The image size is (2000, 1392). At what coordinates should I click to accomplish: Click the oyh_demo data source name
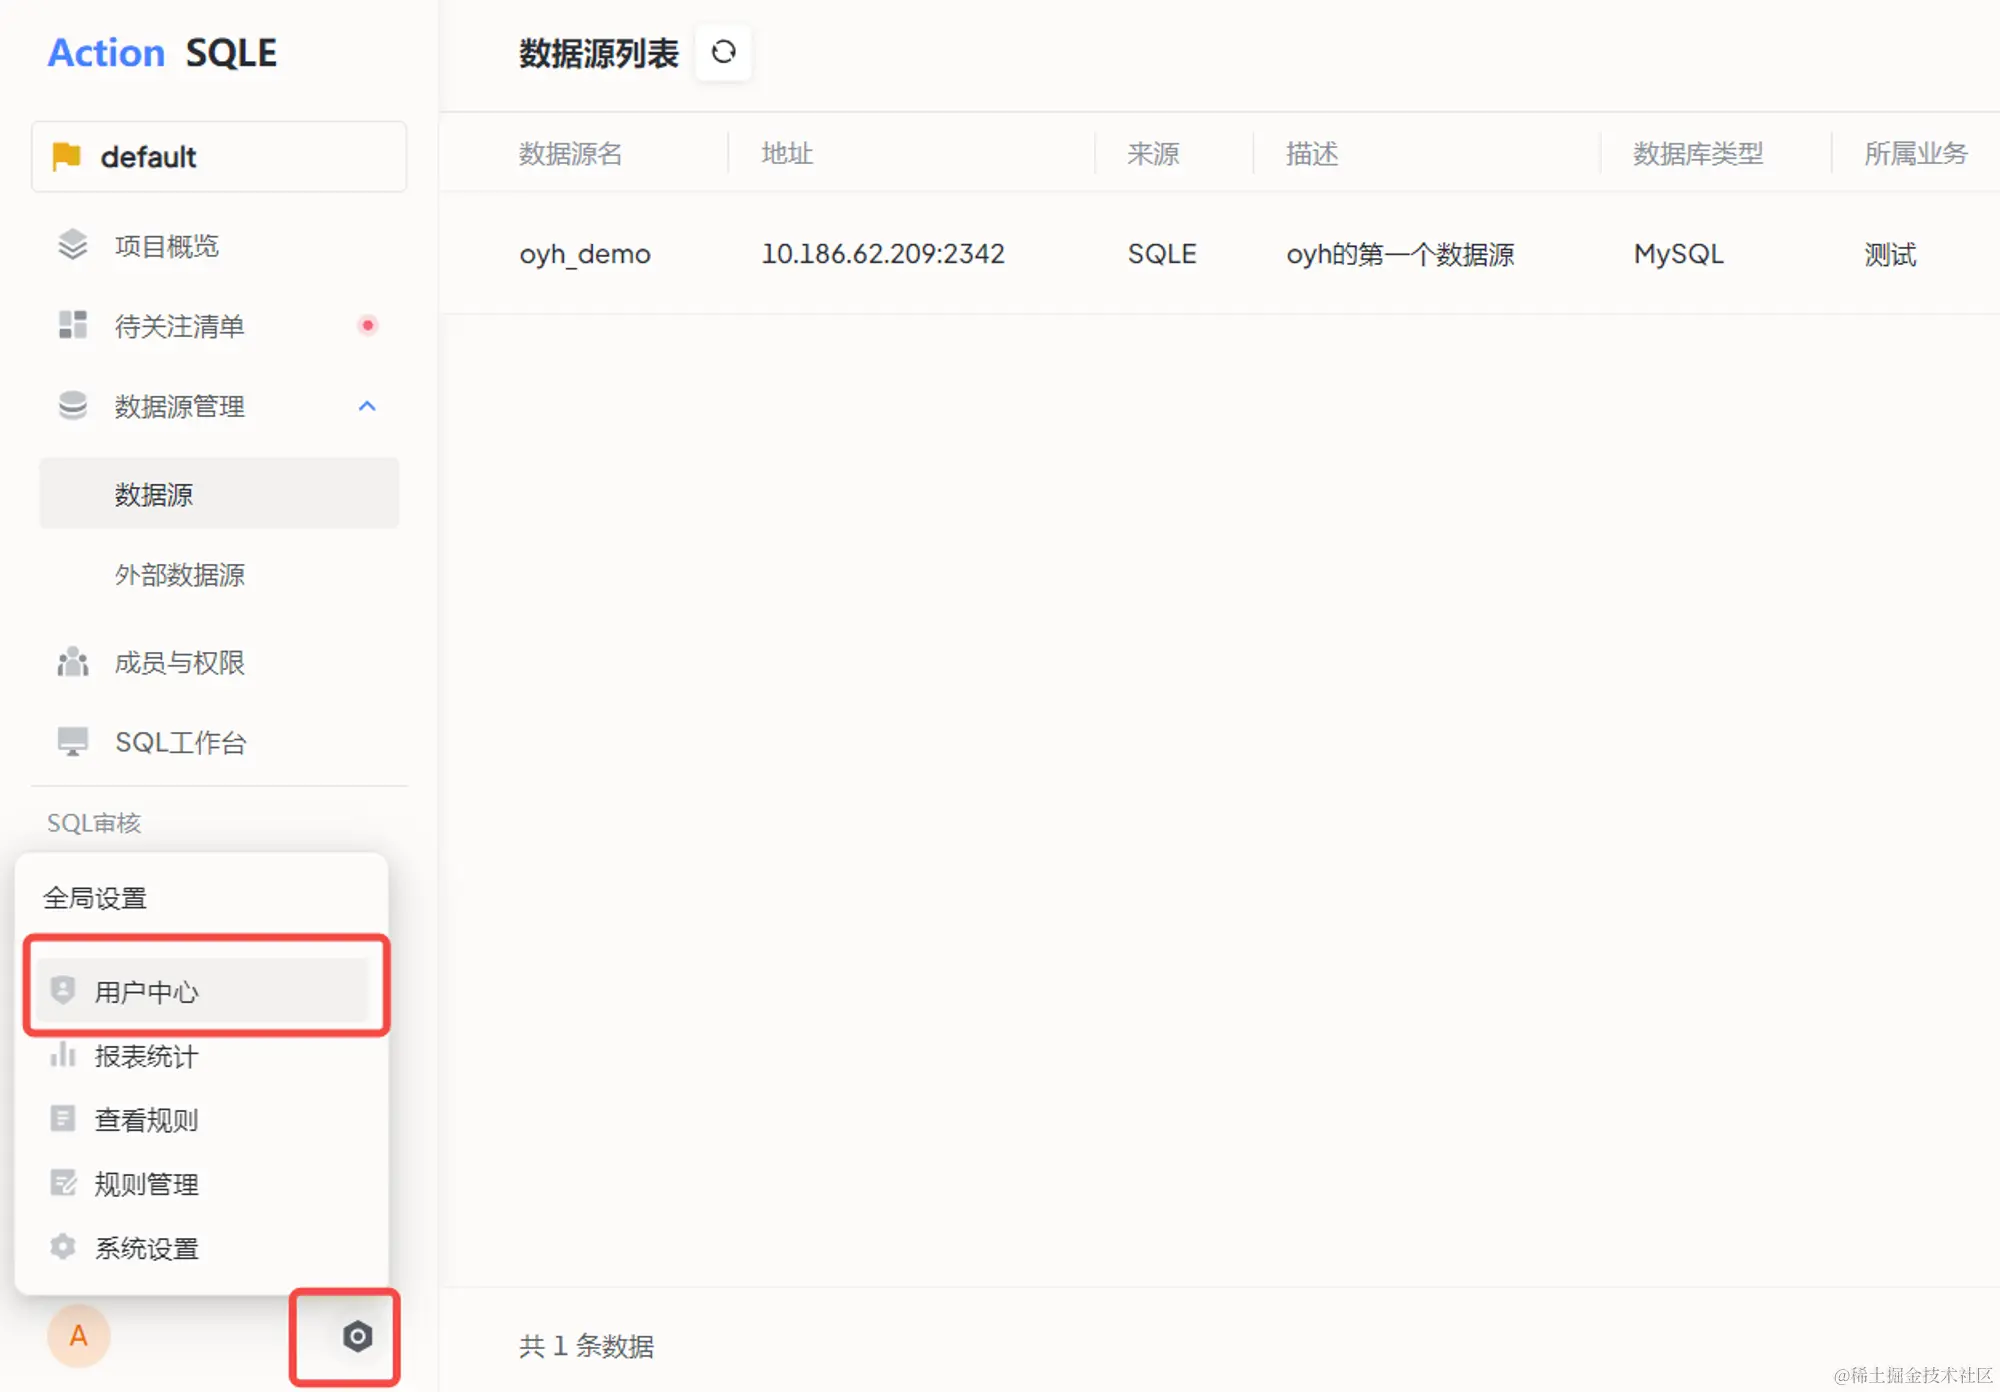pos(585,254)
